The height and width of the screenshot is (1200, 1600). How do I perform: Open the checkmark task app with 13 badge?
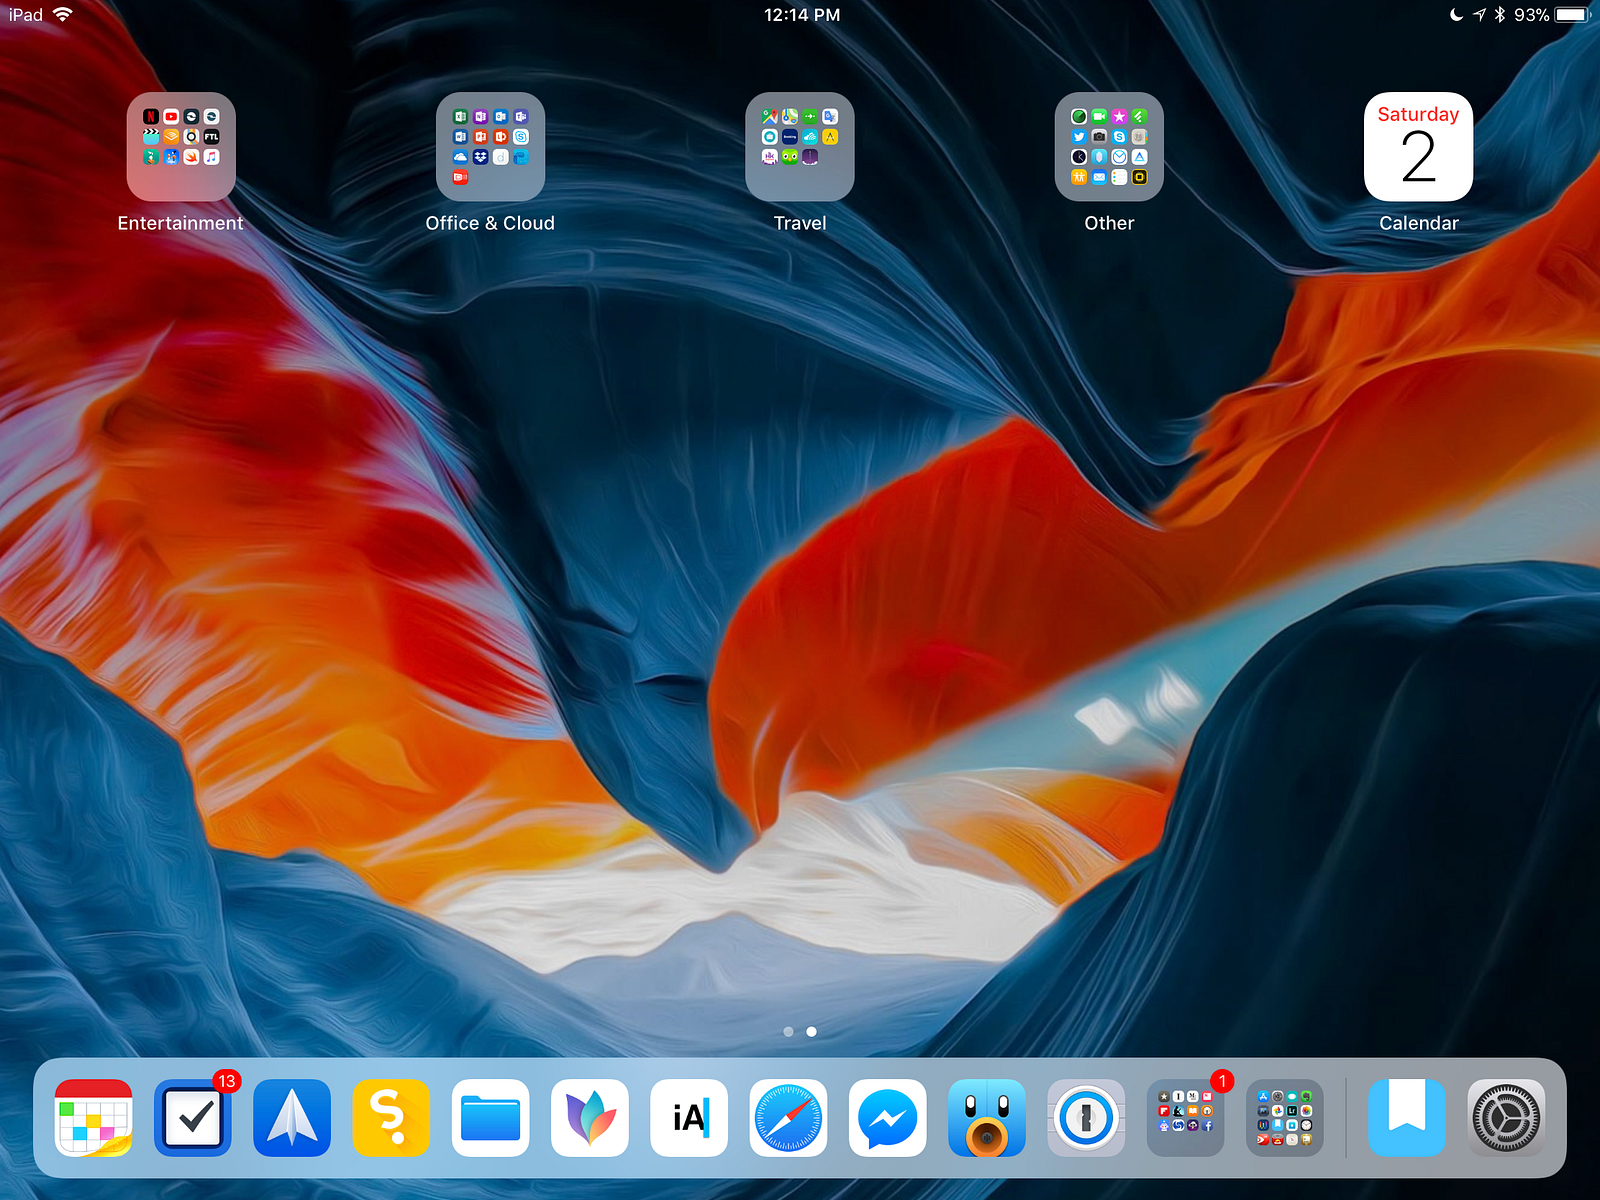click(193, 1118)
